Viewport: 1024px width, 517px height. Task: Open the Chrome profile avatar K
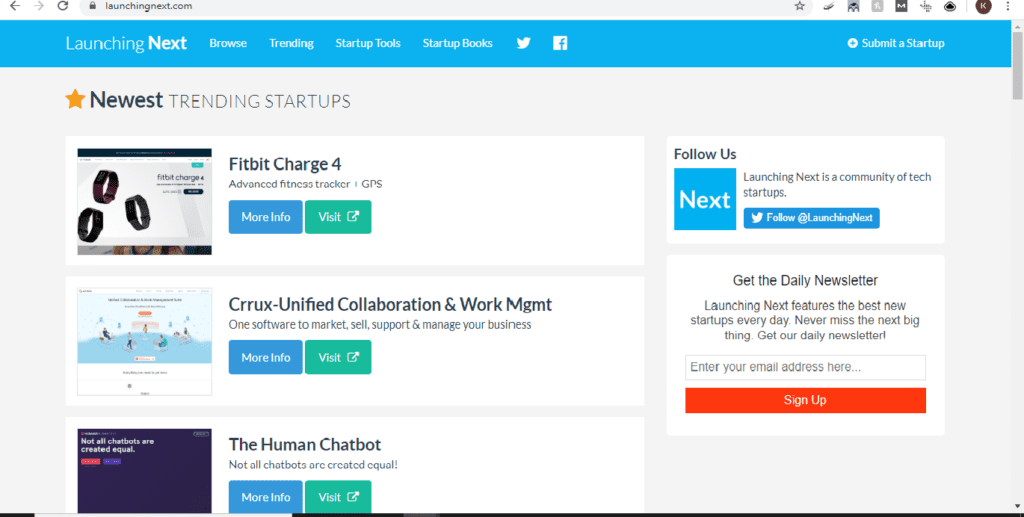[x=983, y=6]
